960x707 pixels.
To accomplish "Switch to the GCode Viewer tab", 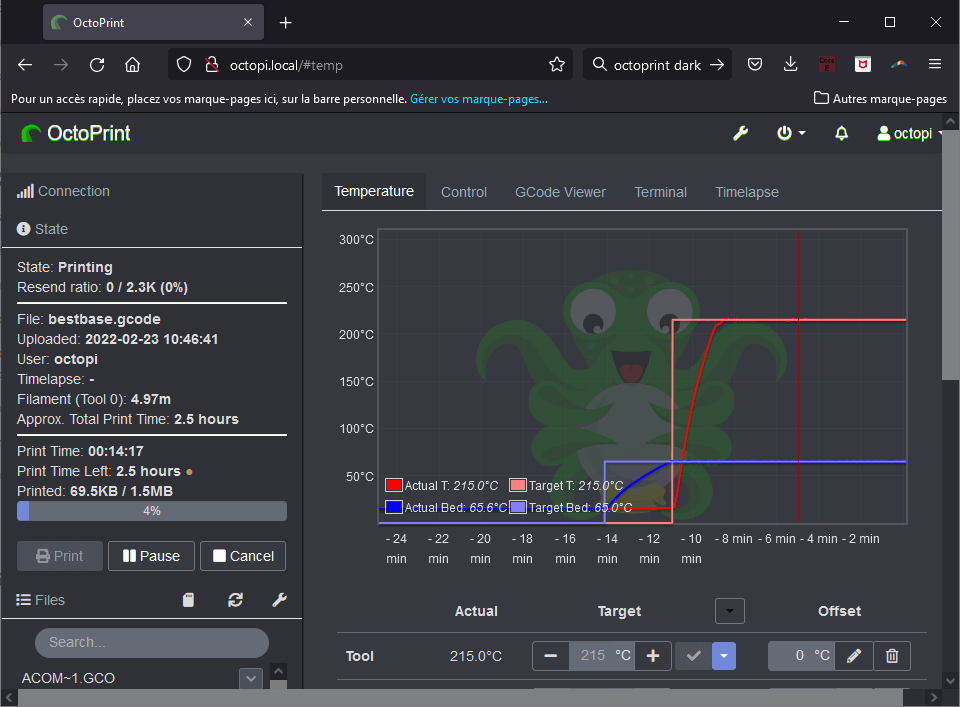I will [x=560, y=192].
